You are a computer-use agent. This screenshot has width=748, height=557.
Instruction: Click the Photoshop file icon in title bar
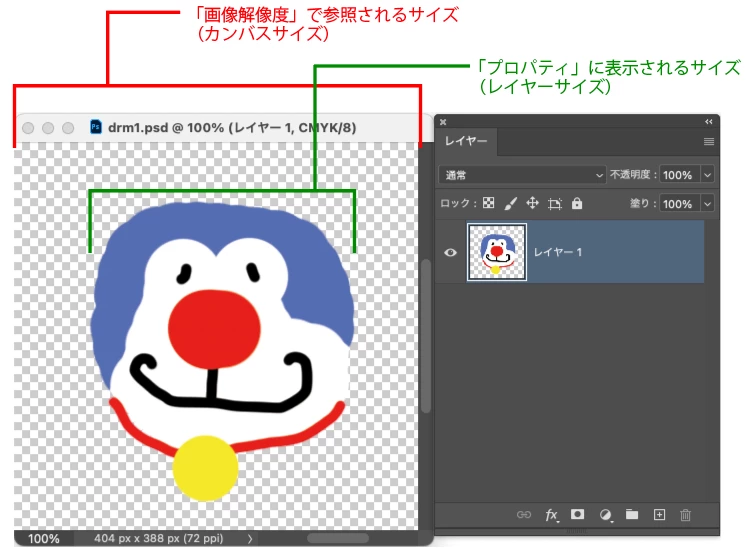click(x=96, y=127)
